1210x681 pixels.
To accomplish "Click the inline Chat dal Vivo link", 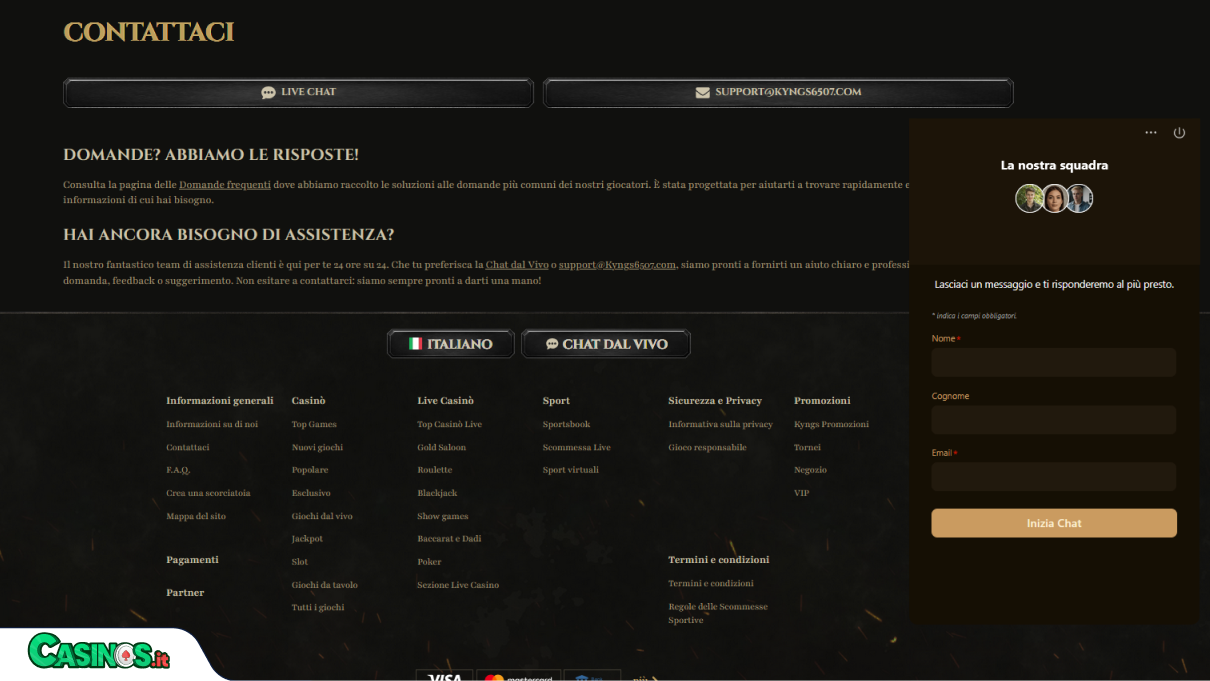I will [x=517, y=265].
